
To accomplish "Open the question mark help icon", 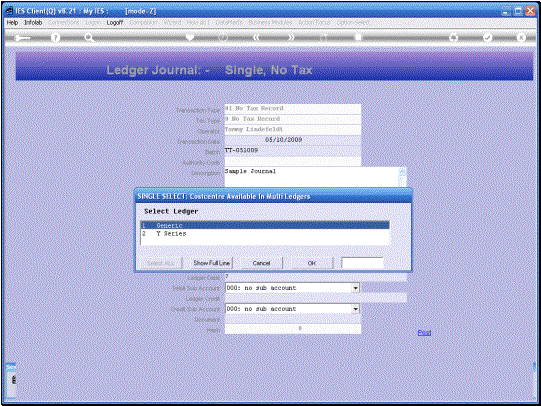I will pos(55,37).
